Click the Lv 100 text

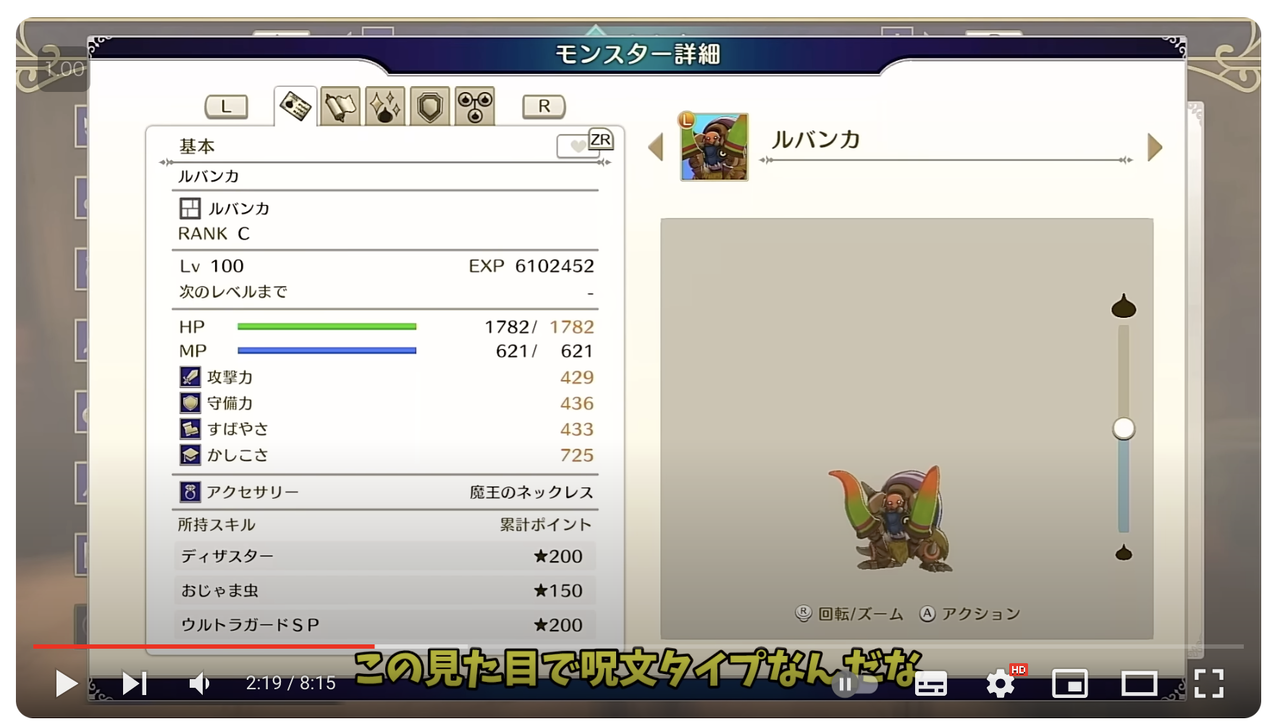click(x=212, y=266)
